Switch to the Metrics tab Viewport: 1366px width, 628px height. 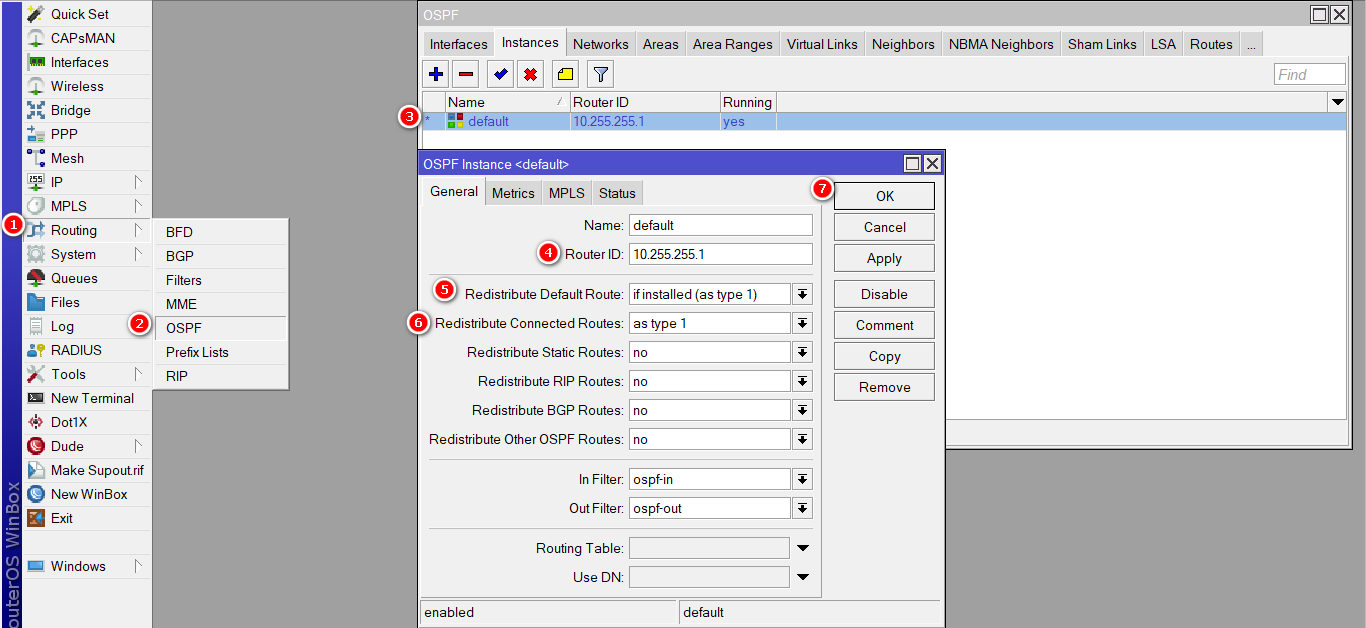click(x=513, y=193)
